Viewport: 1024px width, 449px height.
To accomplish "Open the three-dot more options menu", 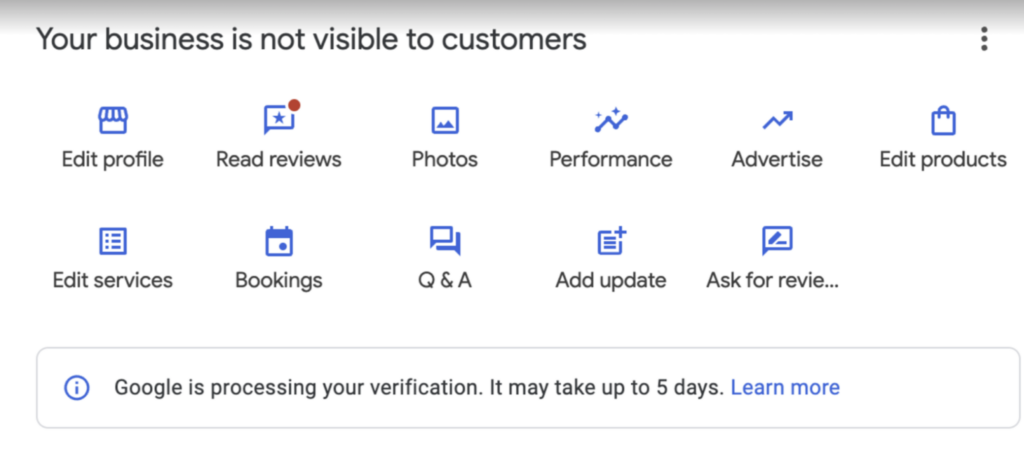I will point(985,39).
